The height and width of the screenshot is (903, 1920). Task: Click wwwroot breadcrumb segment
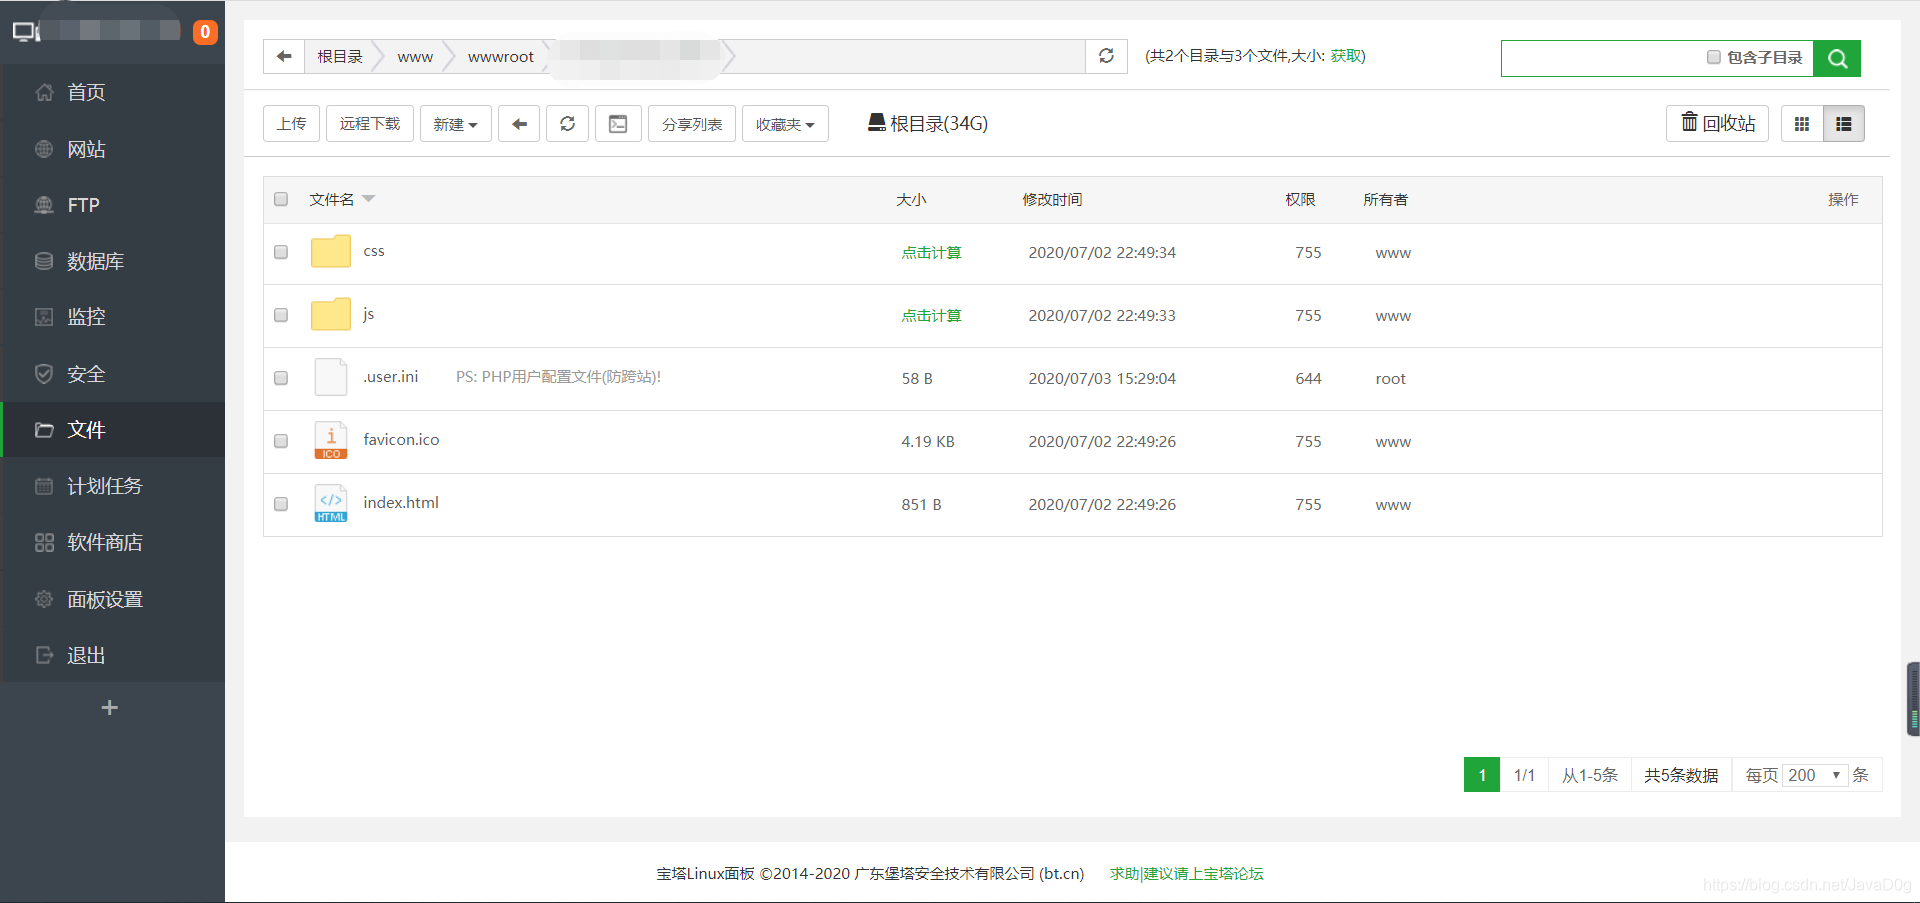point(501,57)
